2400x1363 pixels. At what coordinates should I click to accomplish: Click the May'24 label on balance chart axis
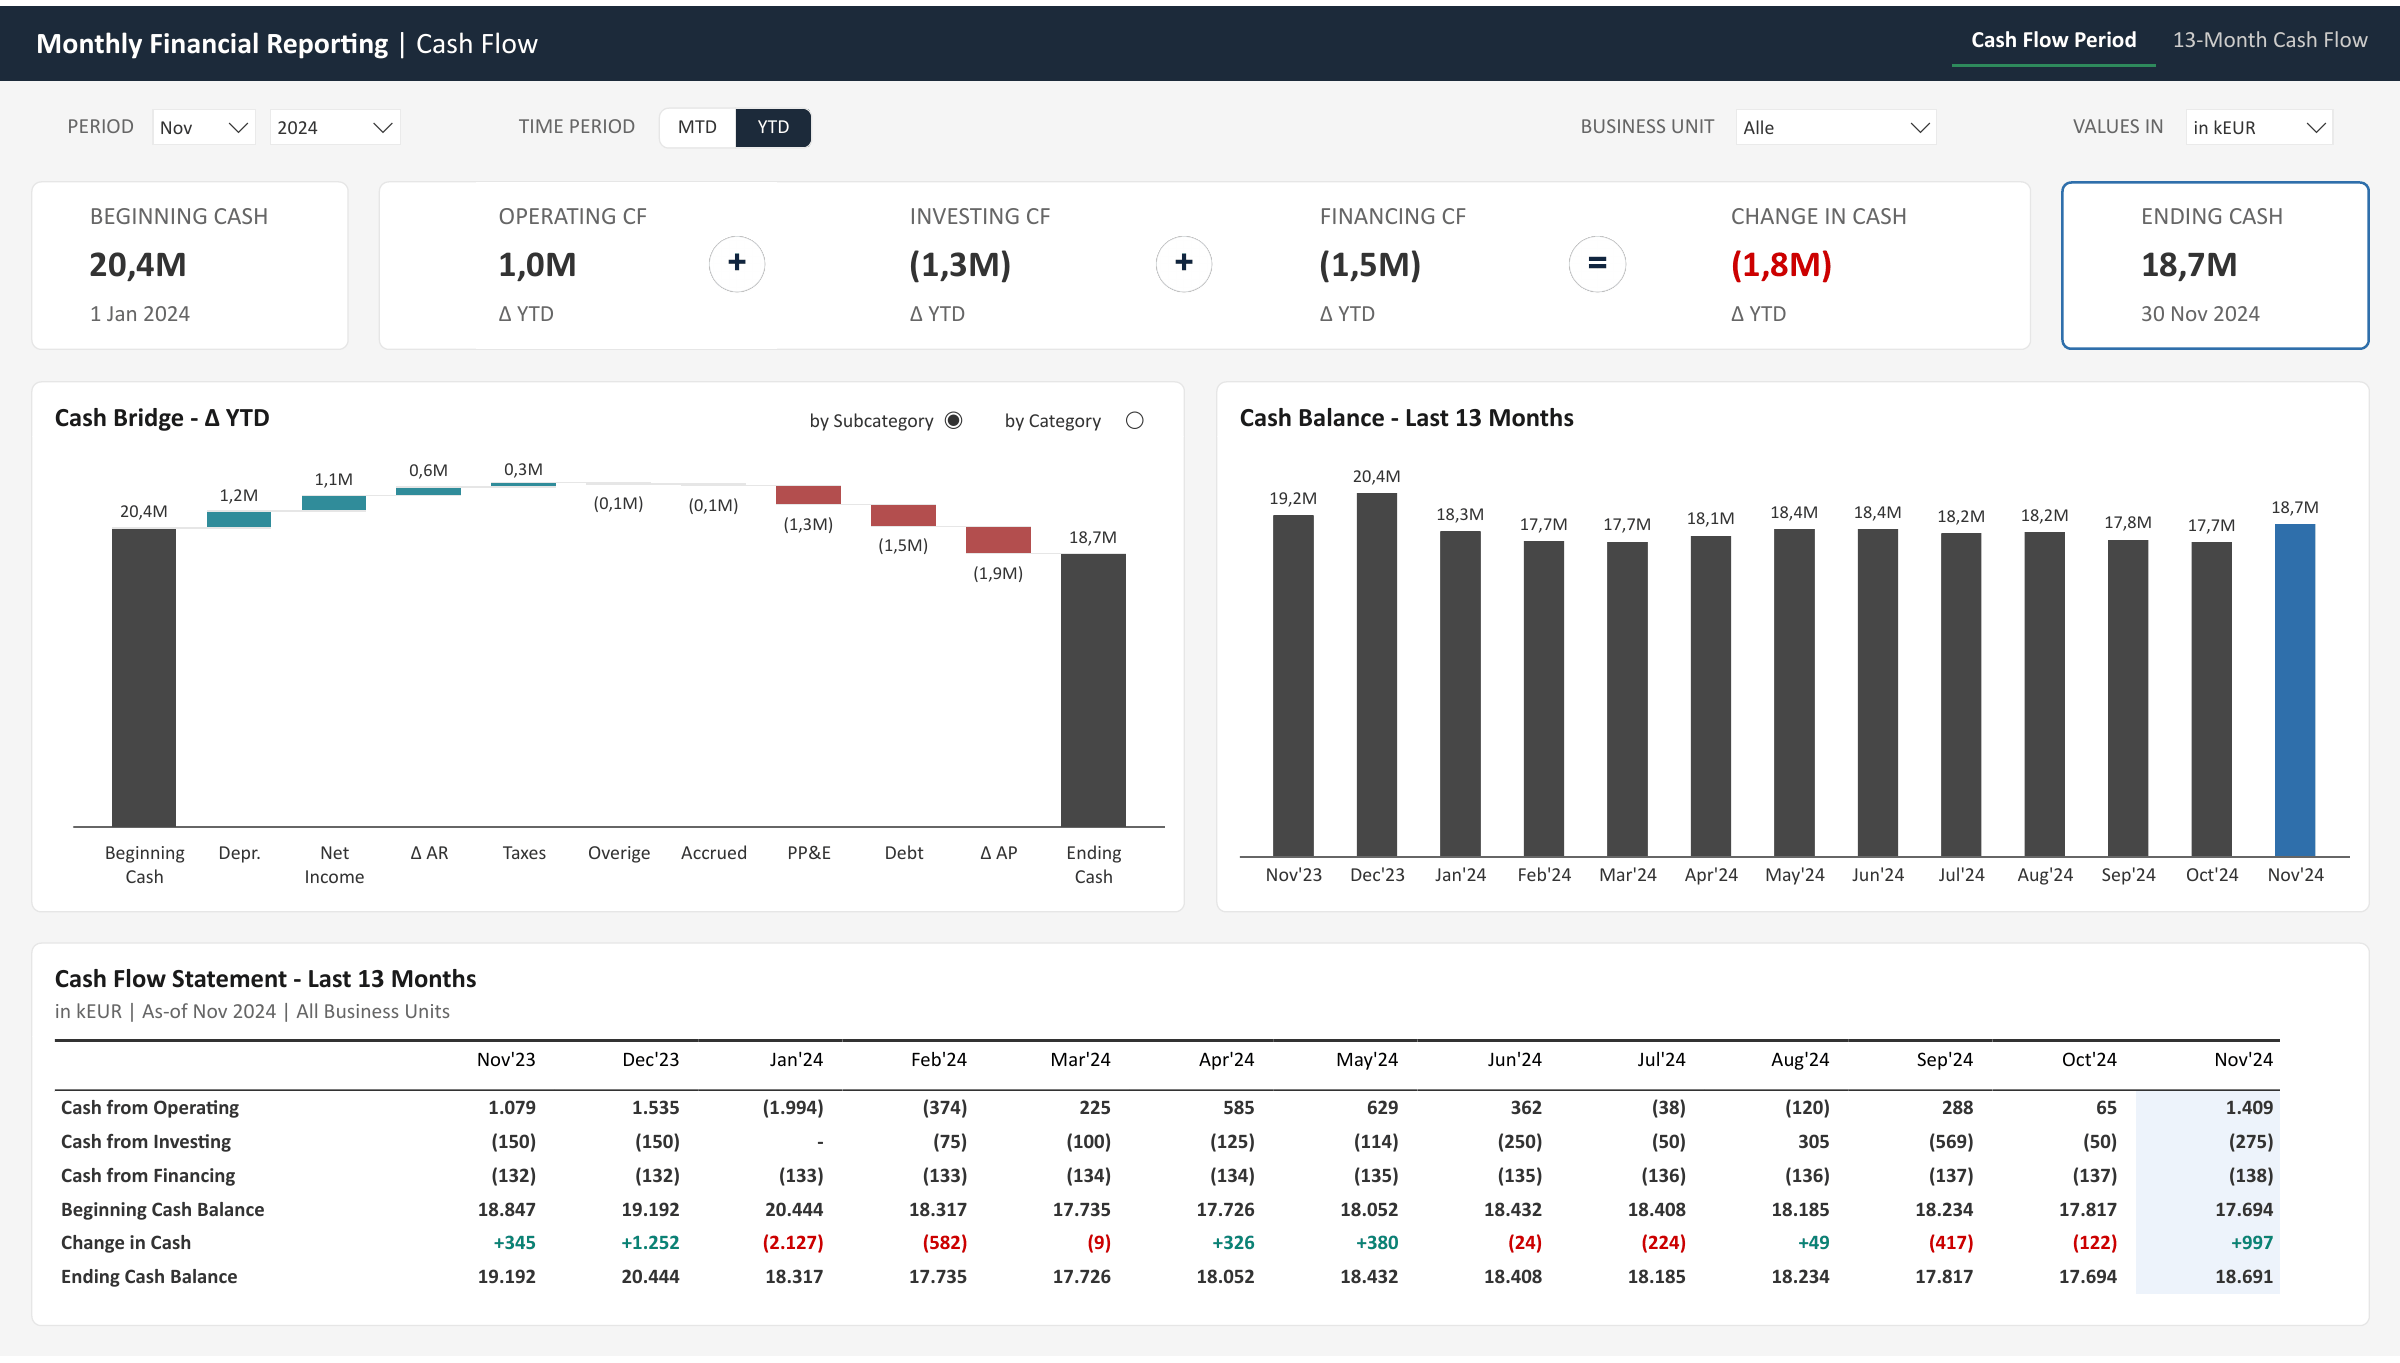click(1795, 875)
